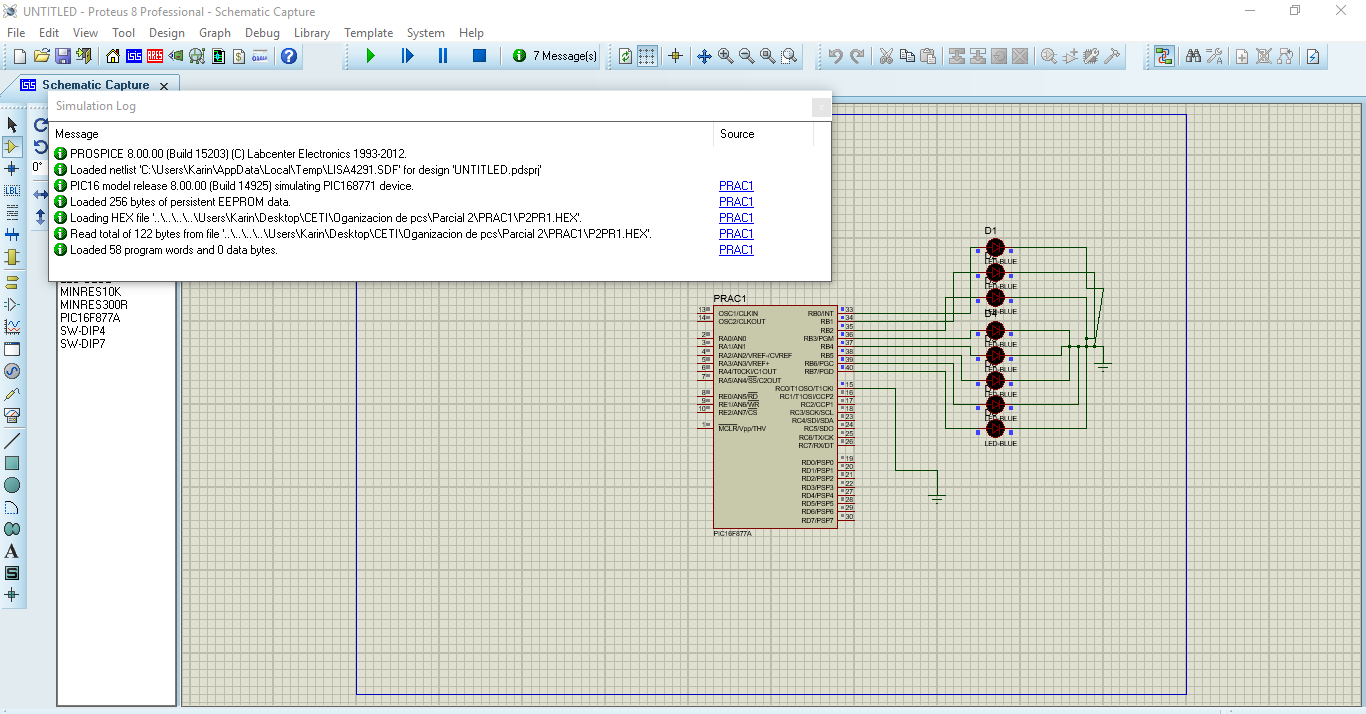Zoom out of the schematic

(746, 56)
